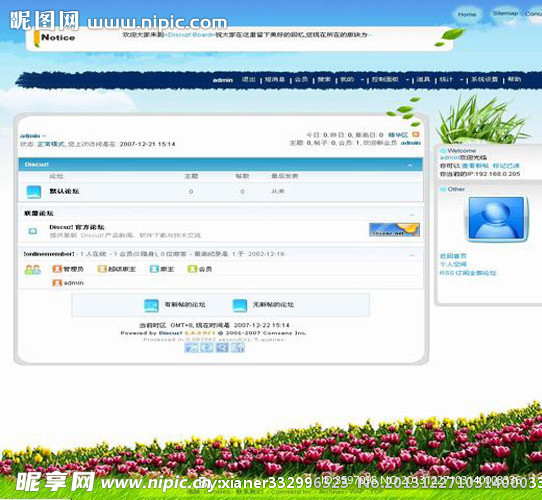
Task: Click the first footer icon below the copyright
Action: click(x=191, y=347)
